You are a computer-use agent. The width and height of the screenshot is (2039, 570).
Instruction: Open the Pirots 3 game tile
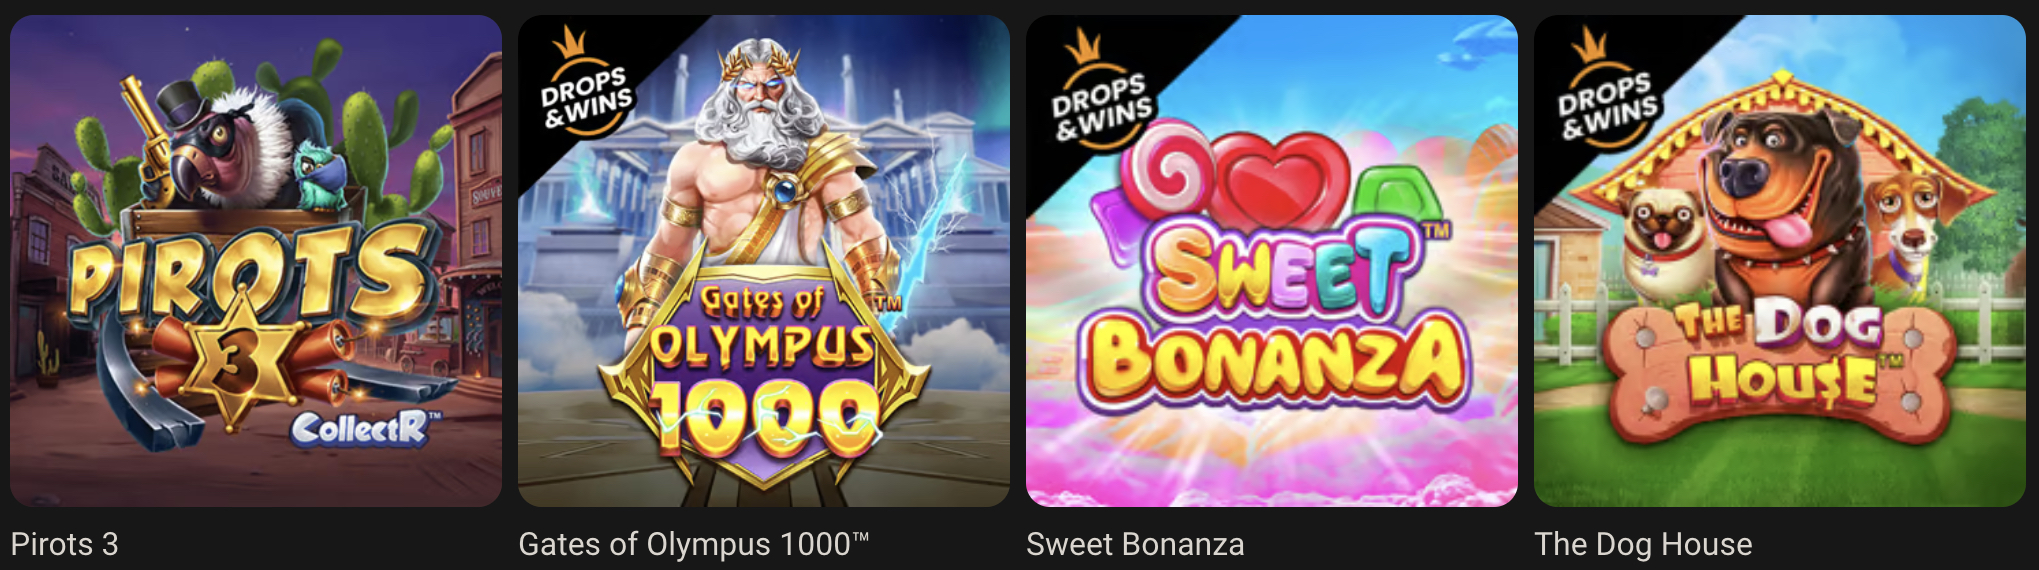click(256, 261)
